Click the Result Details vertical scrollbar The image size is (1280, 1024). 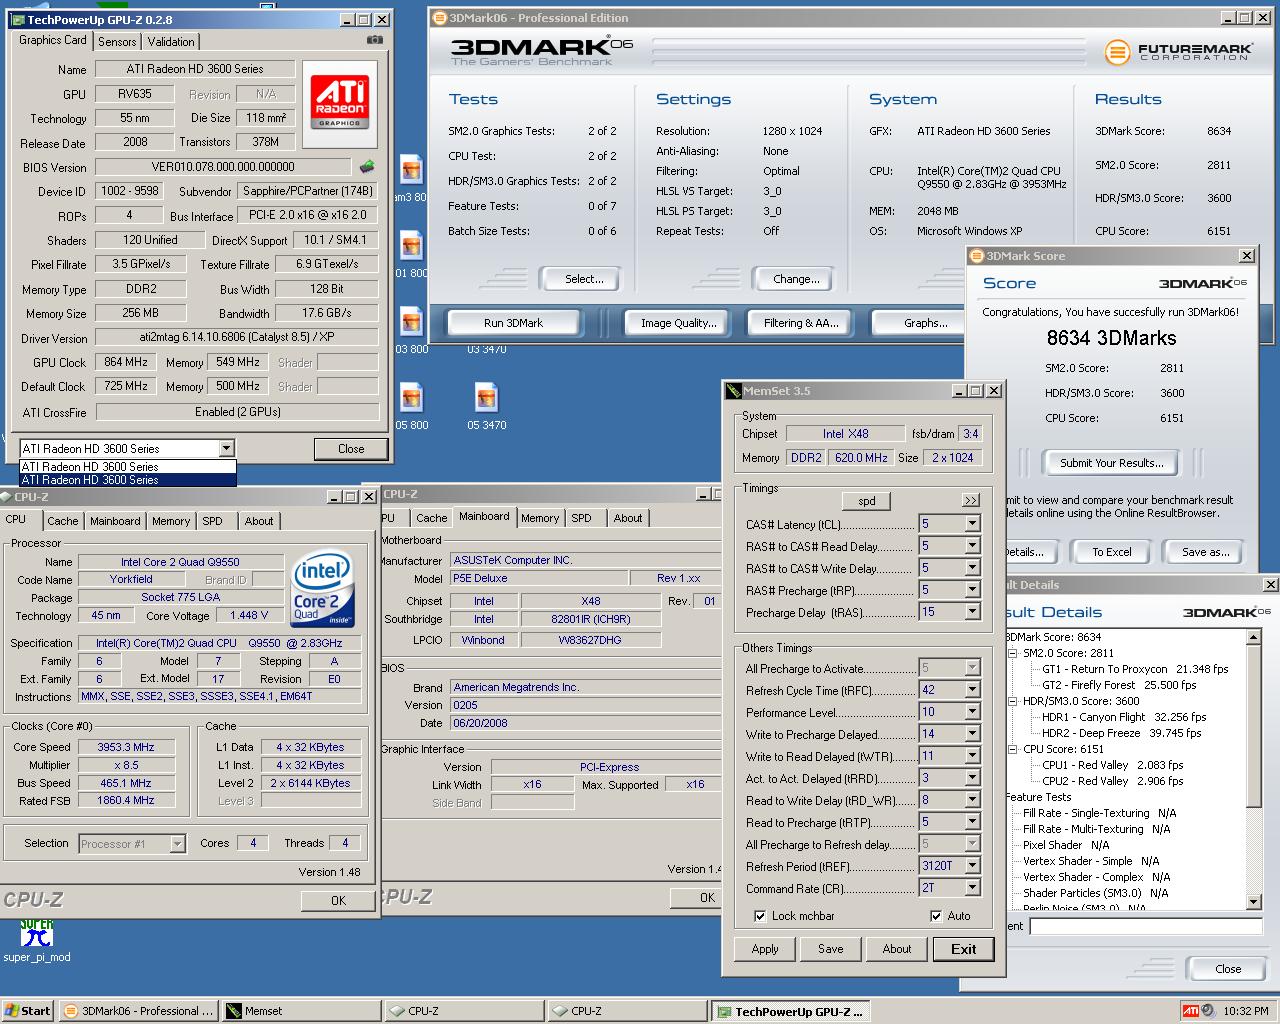tap(1254, 770)
